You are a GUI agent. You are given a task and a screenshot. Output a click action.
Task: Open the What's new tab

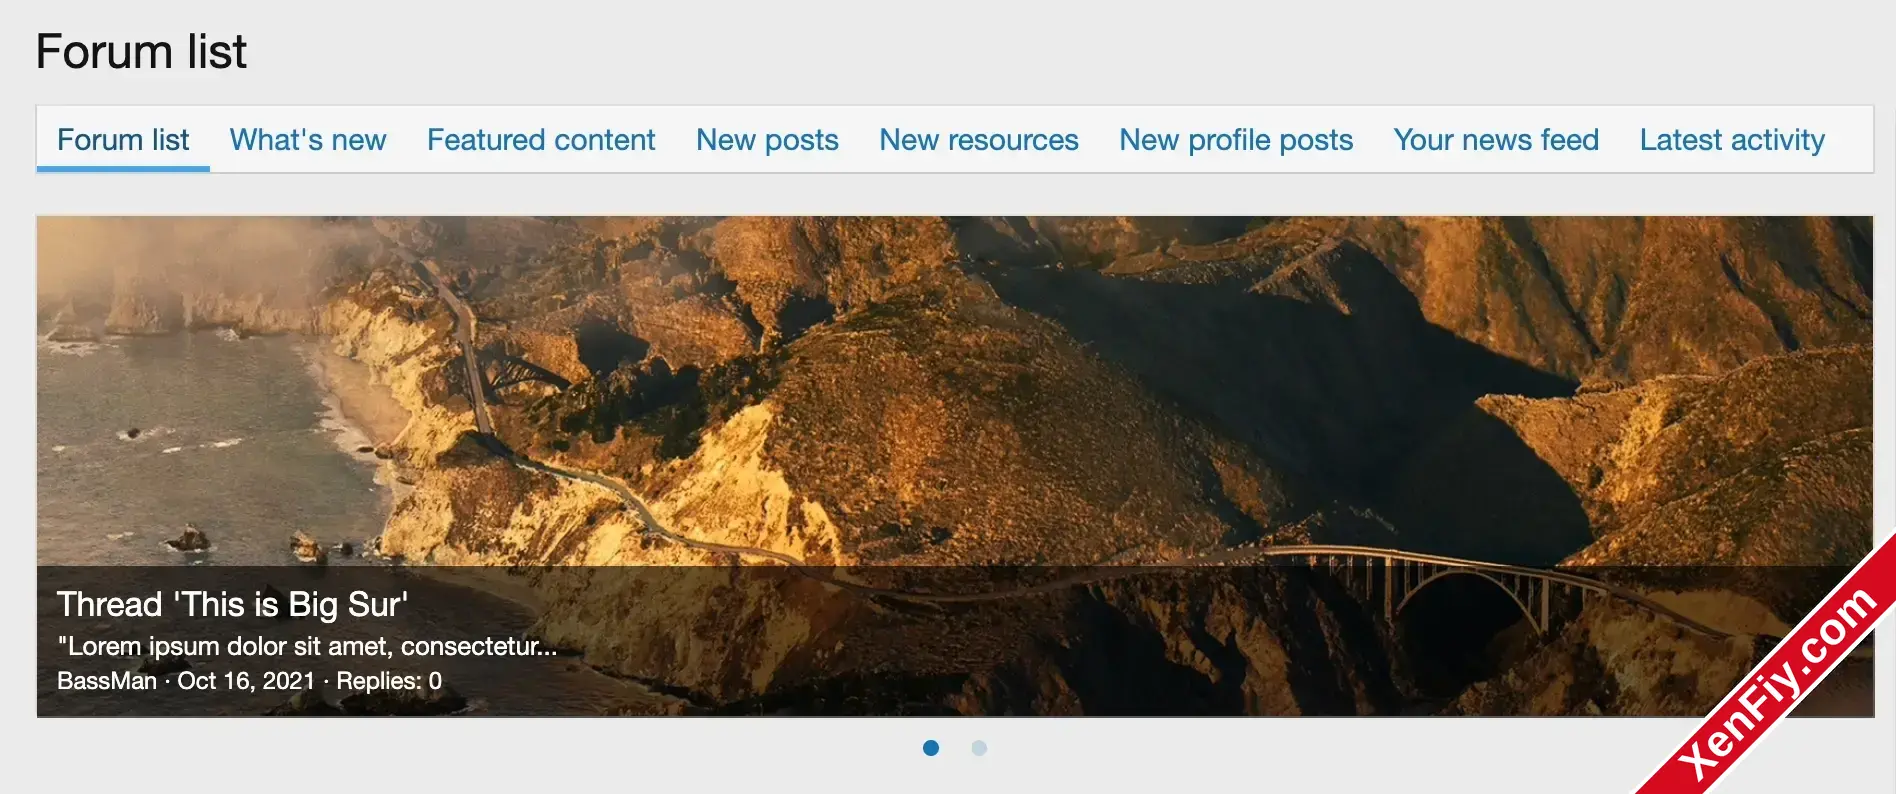(x=308, y=140)
